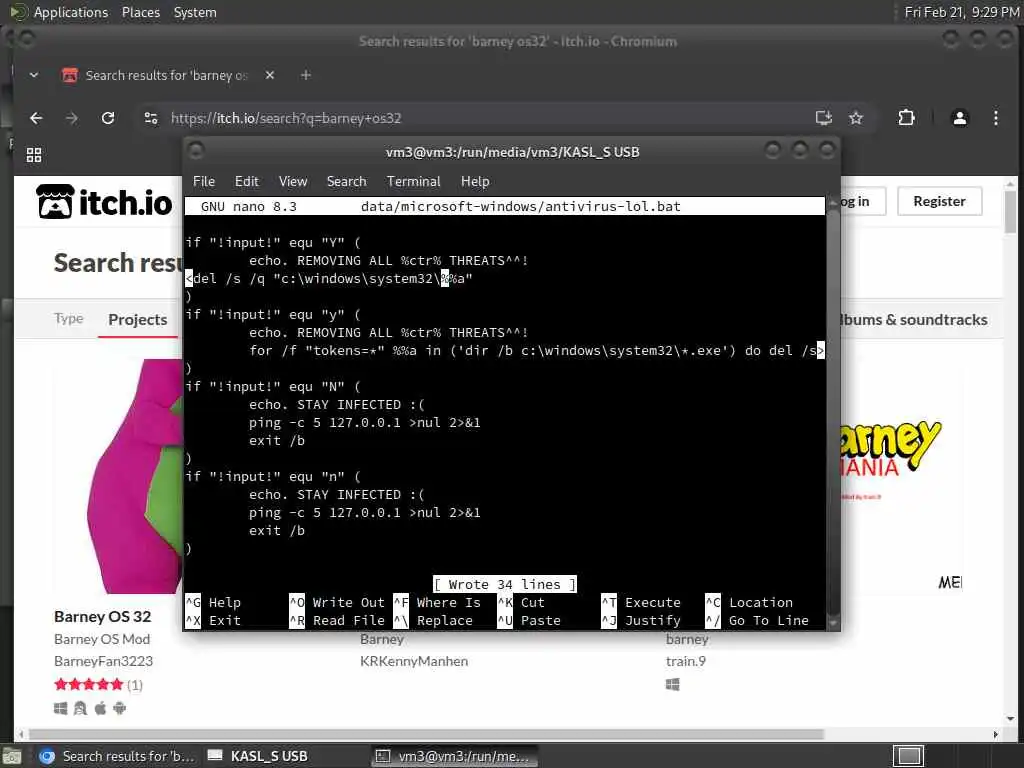Open the Barney OS 32 project link
1024x768 pixels.
(x=103, y=616)
